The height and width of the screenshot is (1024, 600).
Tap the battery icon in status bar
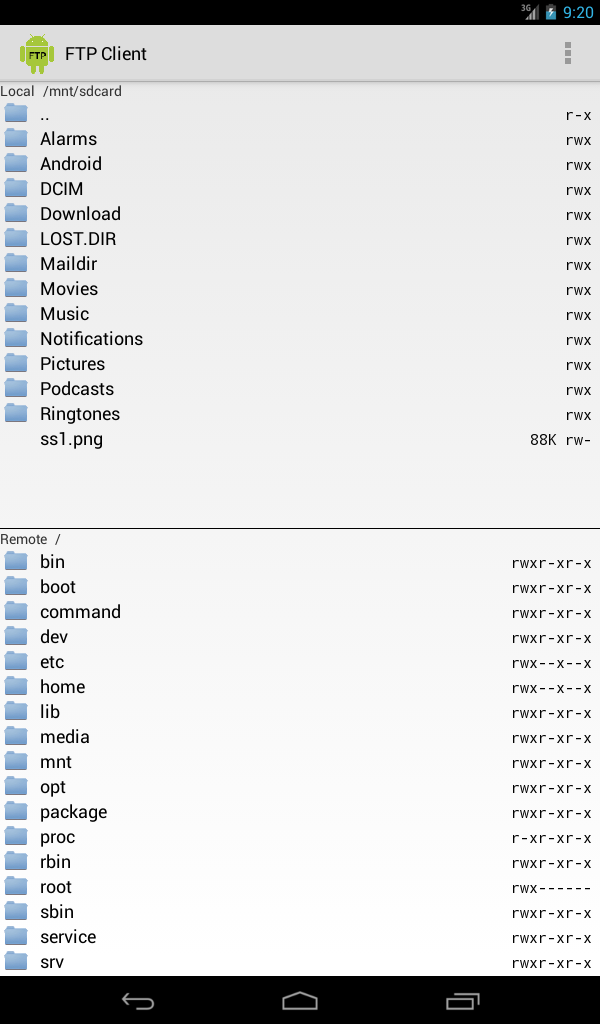551,12
